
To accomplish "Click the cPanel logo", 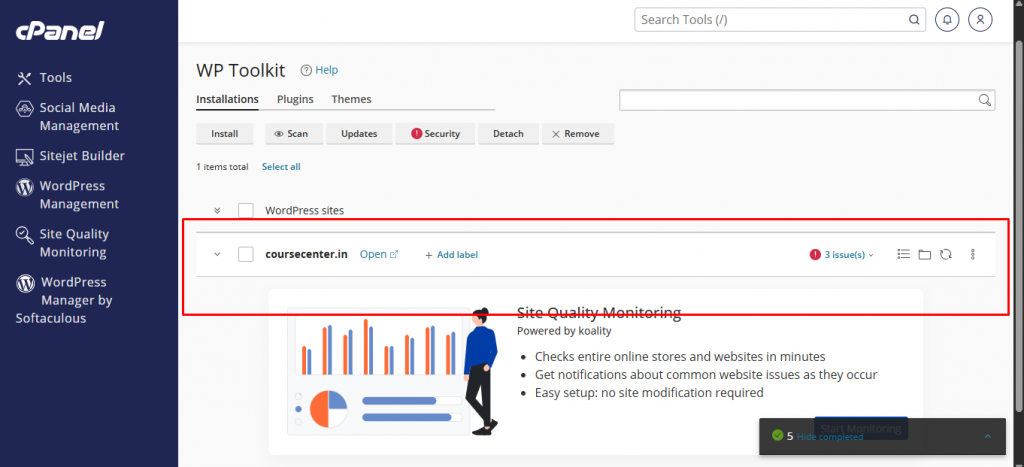I will tap(60, 30).
